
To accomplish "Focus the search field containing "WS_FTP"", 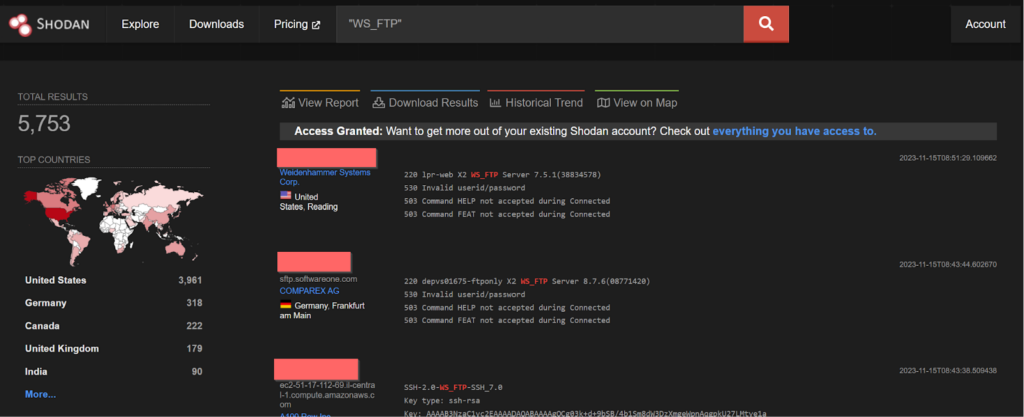I will (539, 24).
